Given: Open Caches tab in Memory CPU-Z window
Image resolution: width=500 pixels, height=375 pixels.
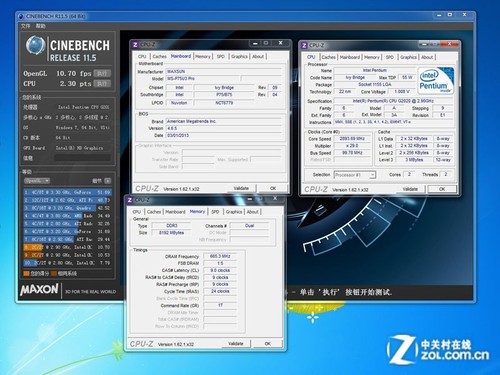Looking at the screenshot, I should (x=154, y=212).
